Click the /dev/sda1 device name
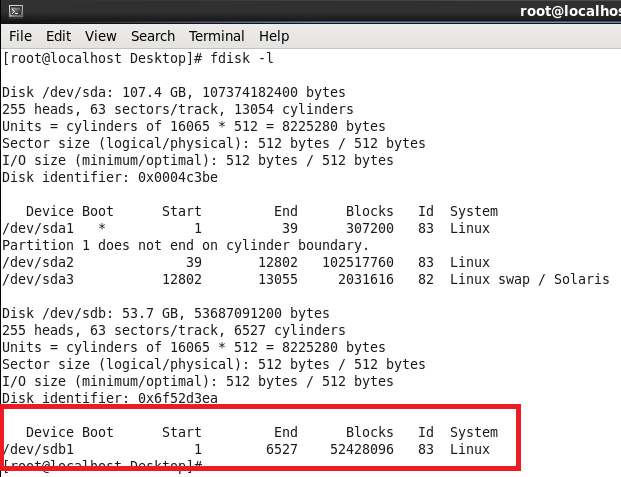This screenshot has height=477, width=621. click(38, 229)
